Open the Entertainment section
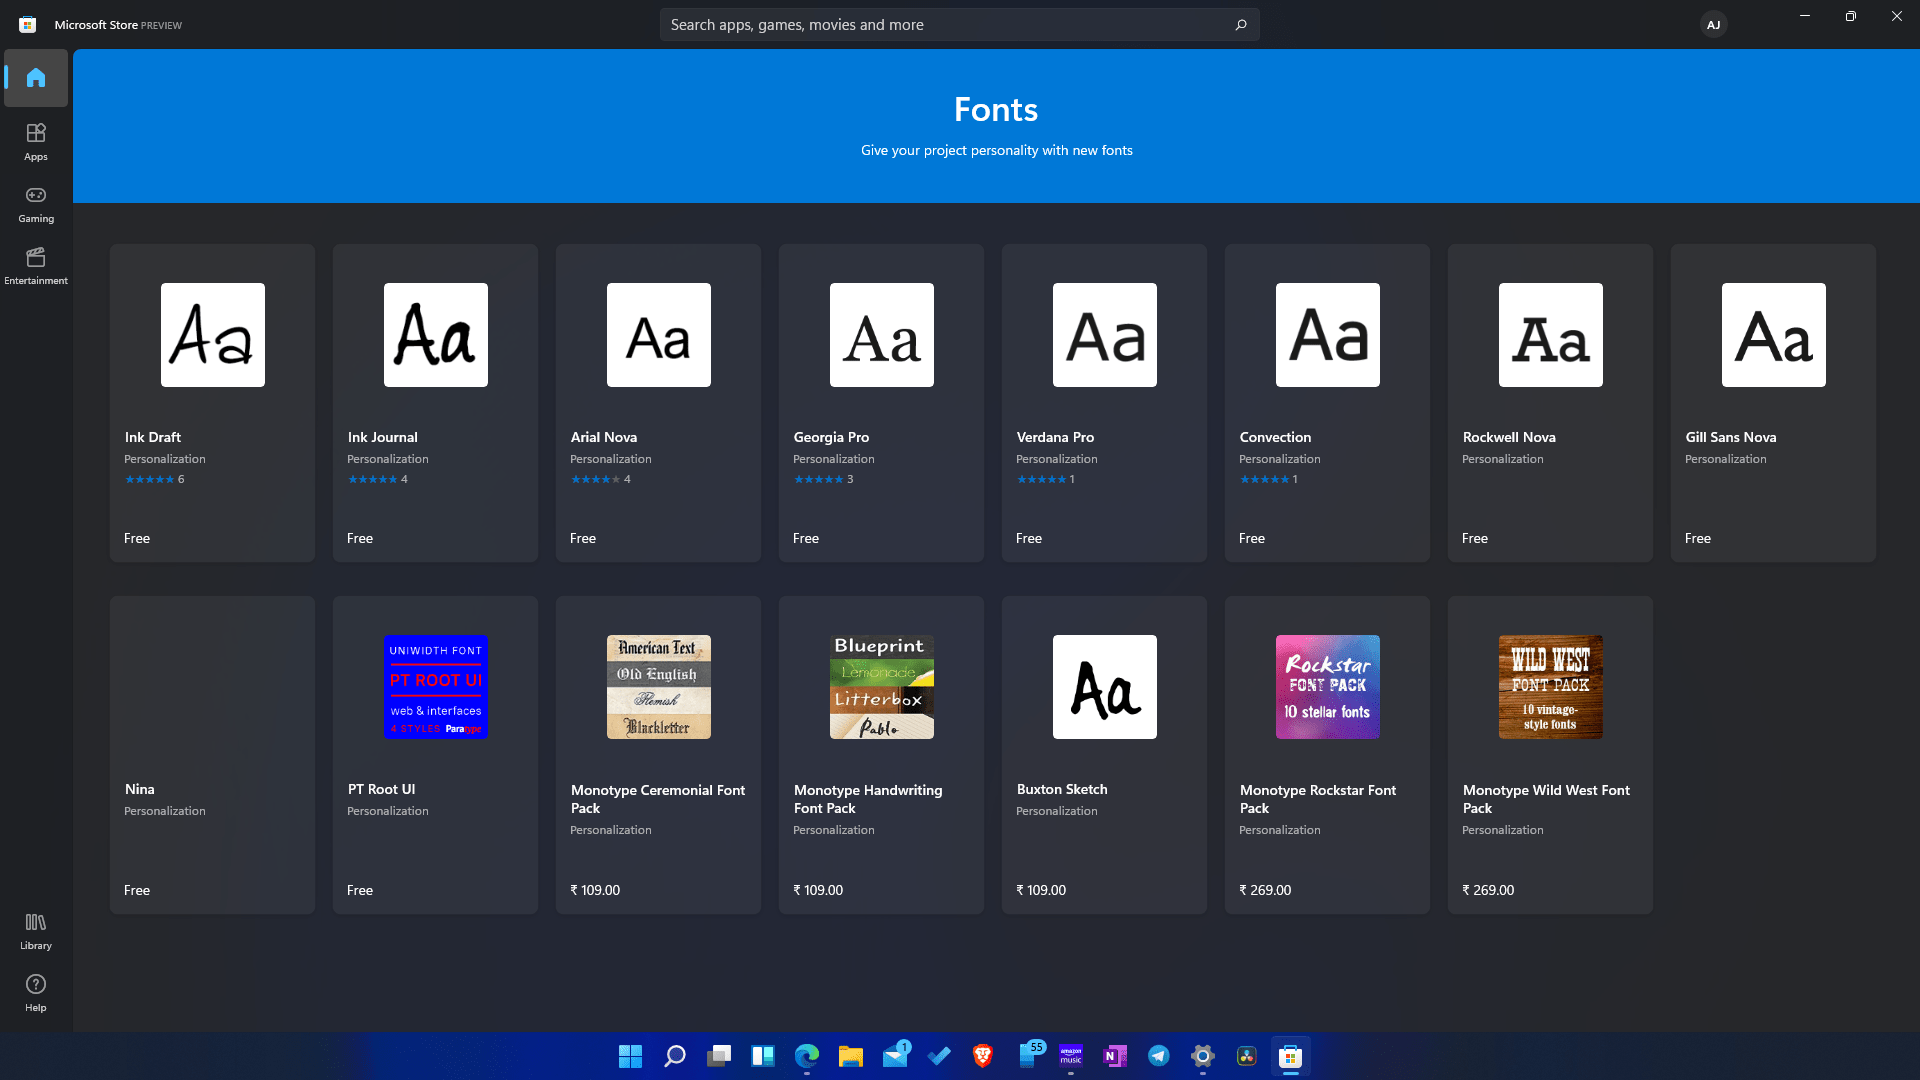This screenshot has width=1920, height=1080. [x=36, y=265]
